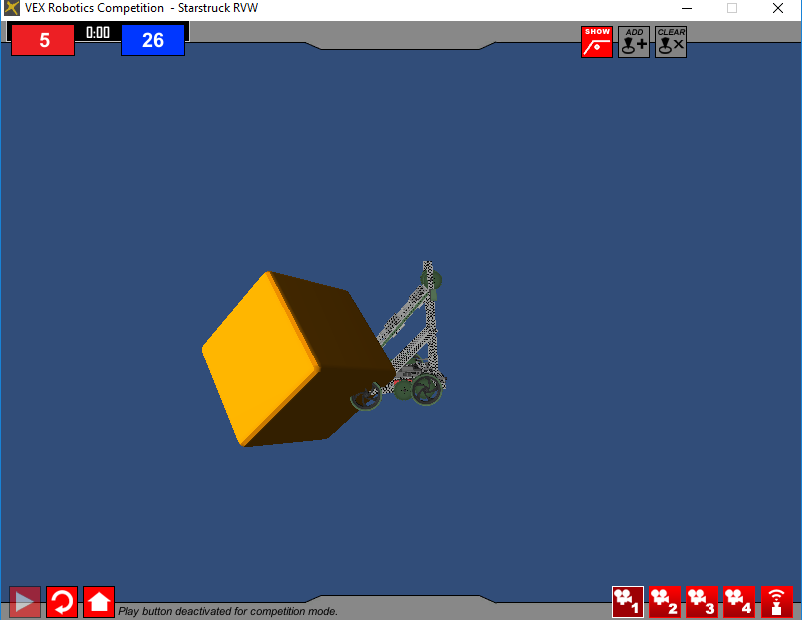Click the play button deactivated status message
Viewport: 802px width, 620px height.
point(228,611)
